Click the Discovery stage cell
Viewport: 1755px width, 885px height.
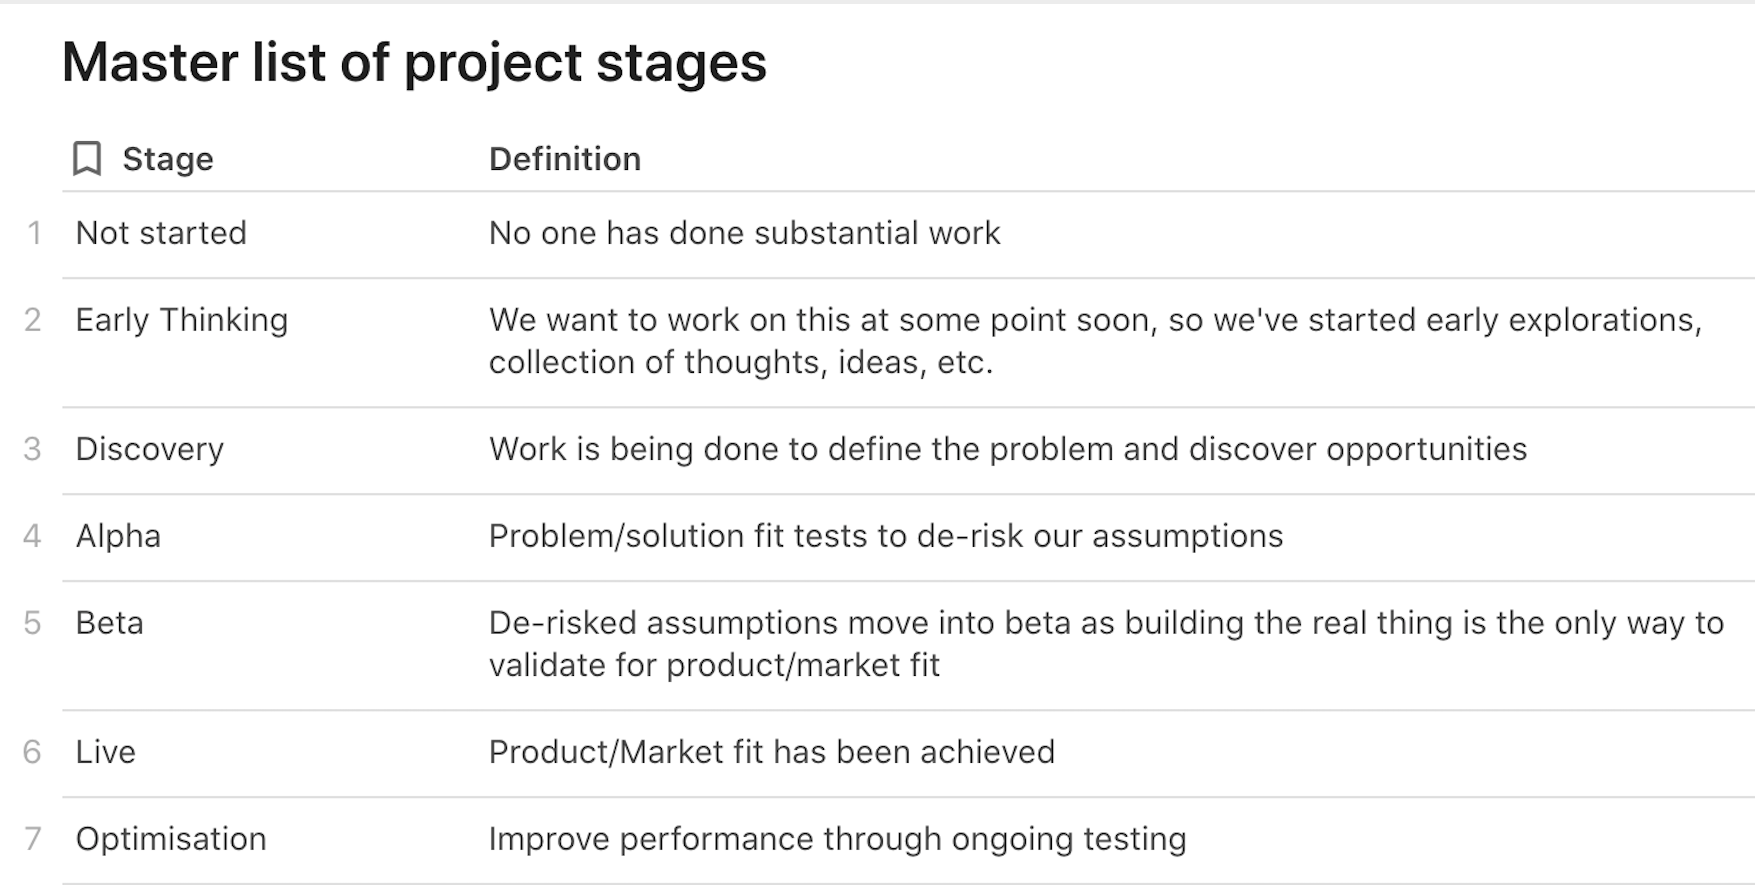point(150,449)
